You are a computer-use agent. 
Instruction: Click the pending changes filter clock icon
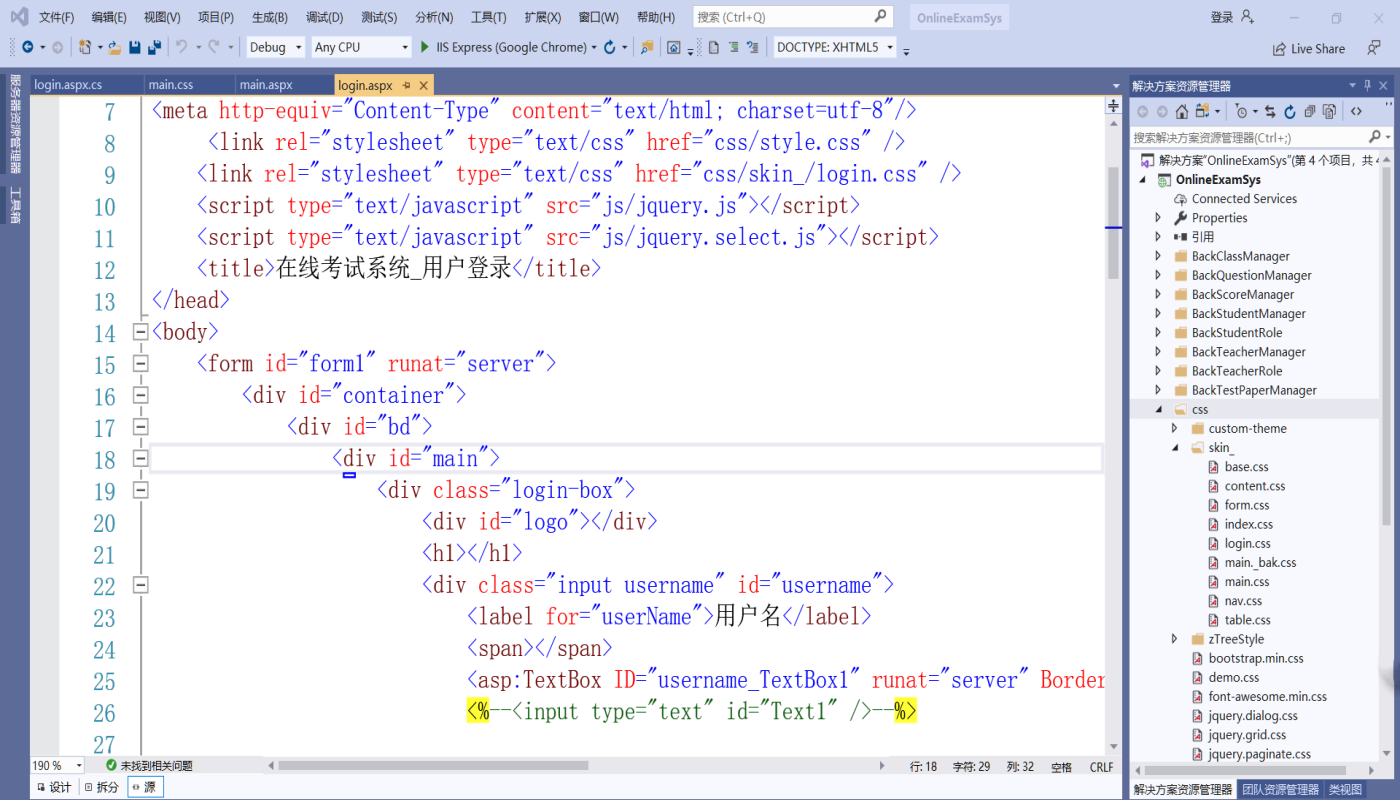(1240, 111)
